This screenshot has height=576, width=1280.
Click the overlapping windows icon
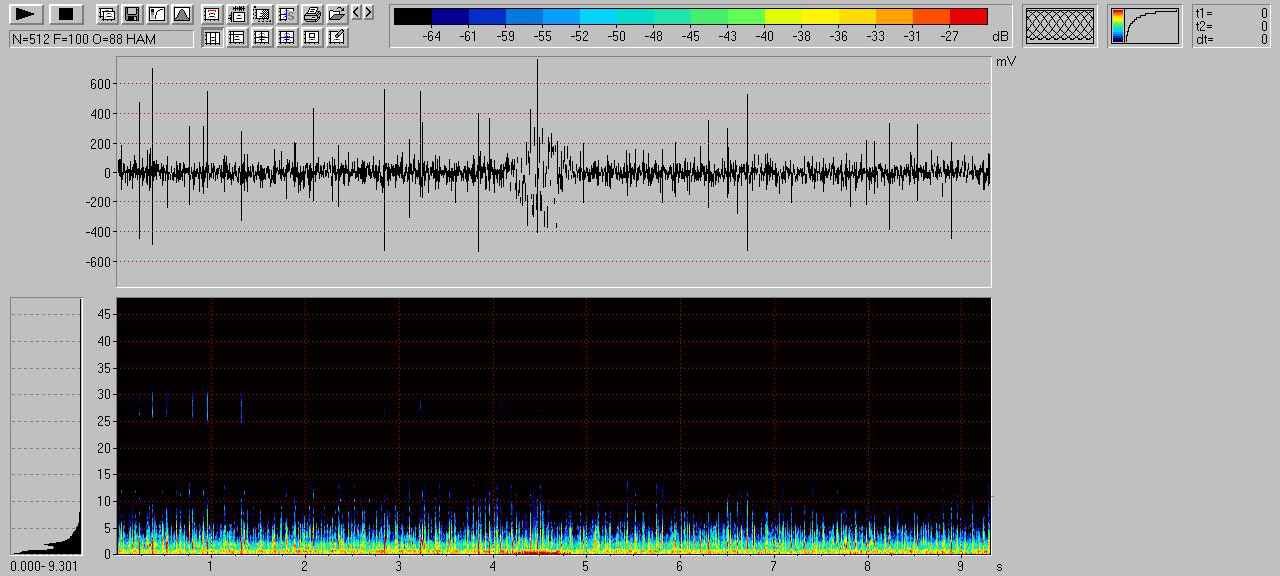click(x=106, y=14)
